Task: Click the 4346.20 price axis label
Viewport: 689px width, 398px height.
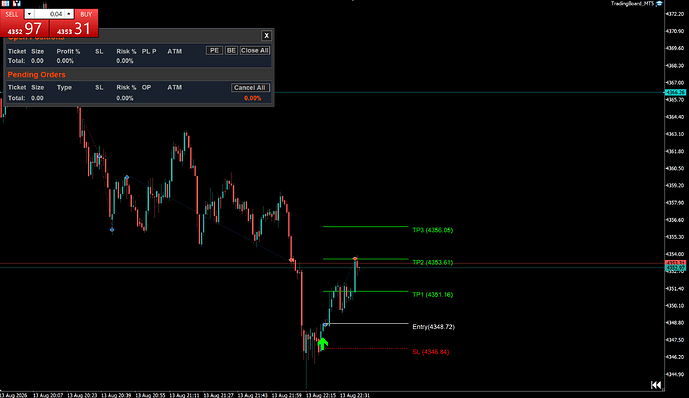Action: 675,357
